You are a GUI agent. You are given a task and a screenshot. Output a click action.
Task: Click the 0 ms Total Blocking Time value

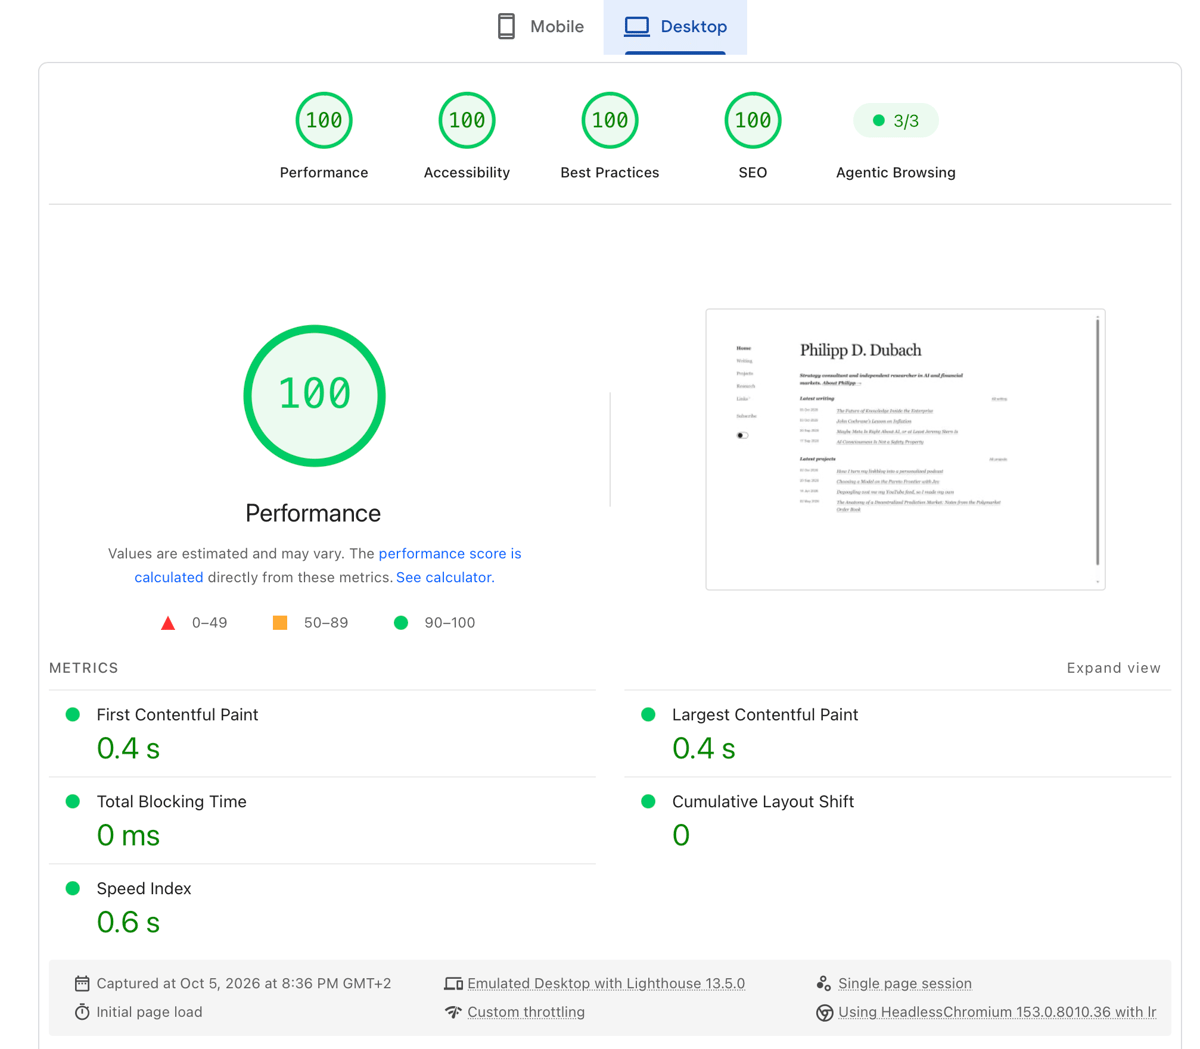coord(128,835)
